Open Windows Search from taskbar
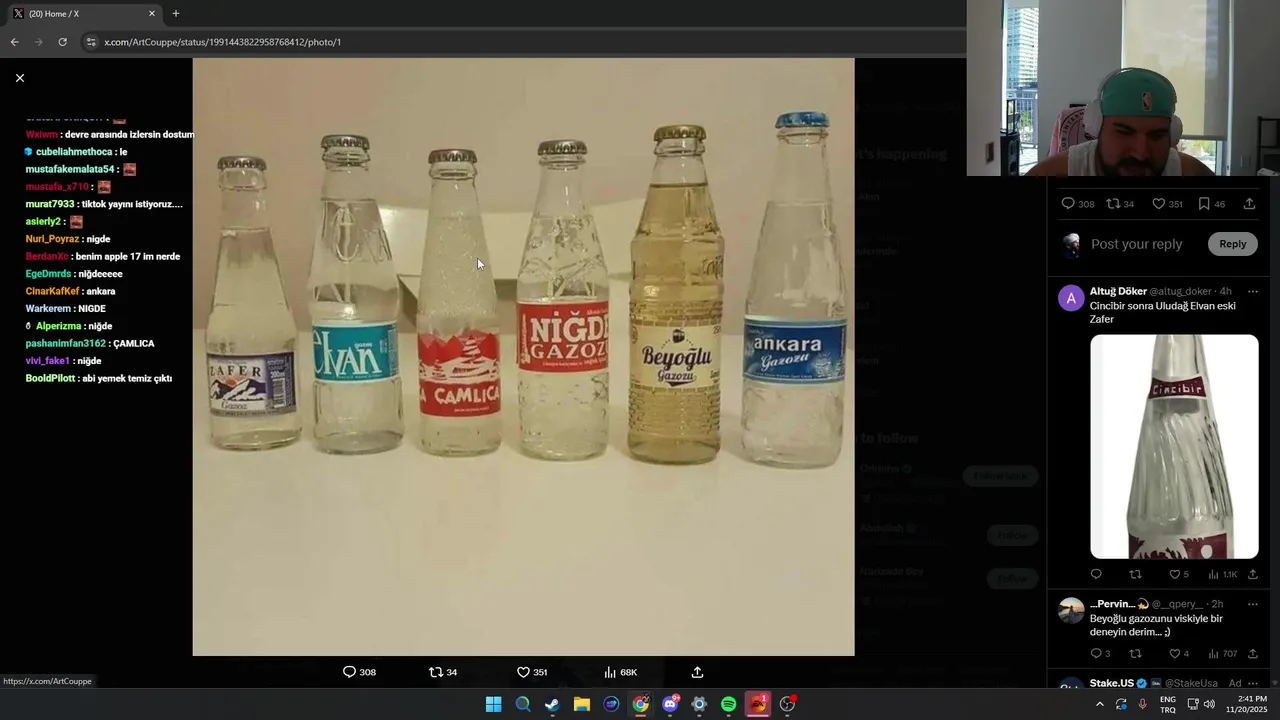 [523, 704]
